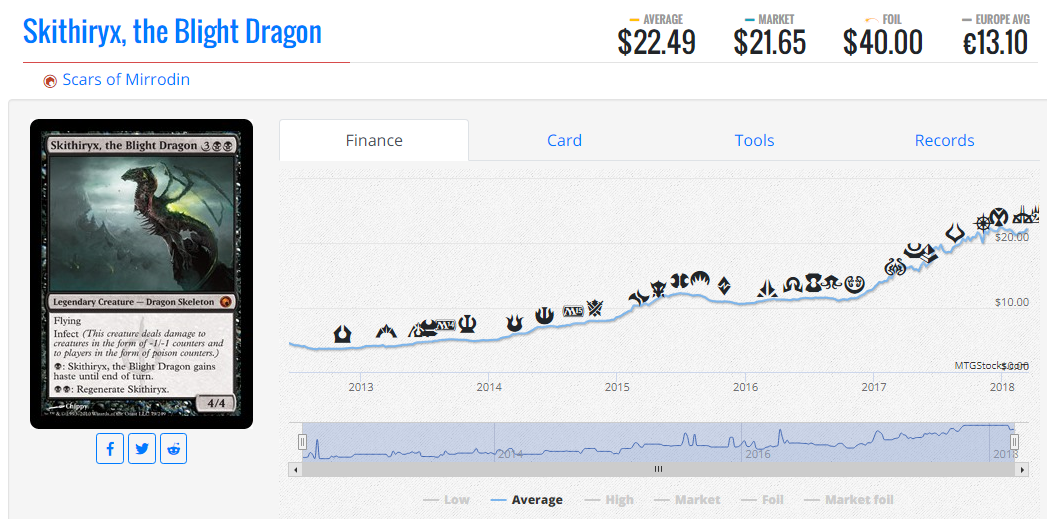Click the Born of the Gods set marker

click(x=514, y=323)
